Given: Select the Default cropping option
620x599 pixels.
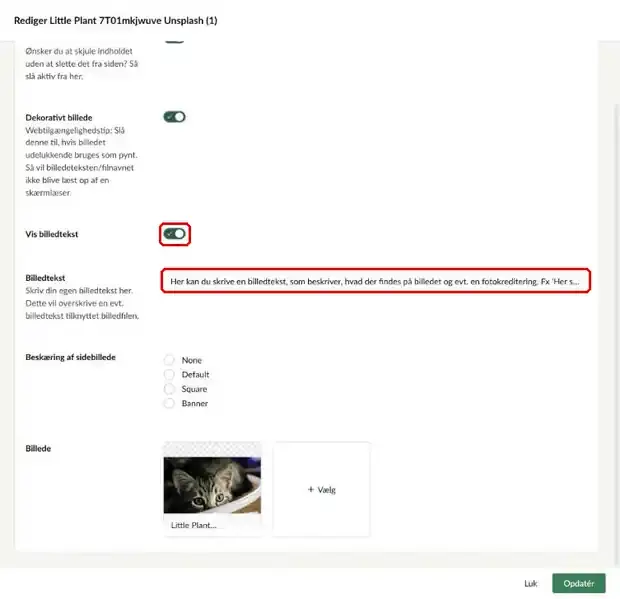Looking at the screenshot, I should click(169, 374).
